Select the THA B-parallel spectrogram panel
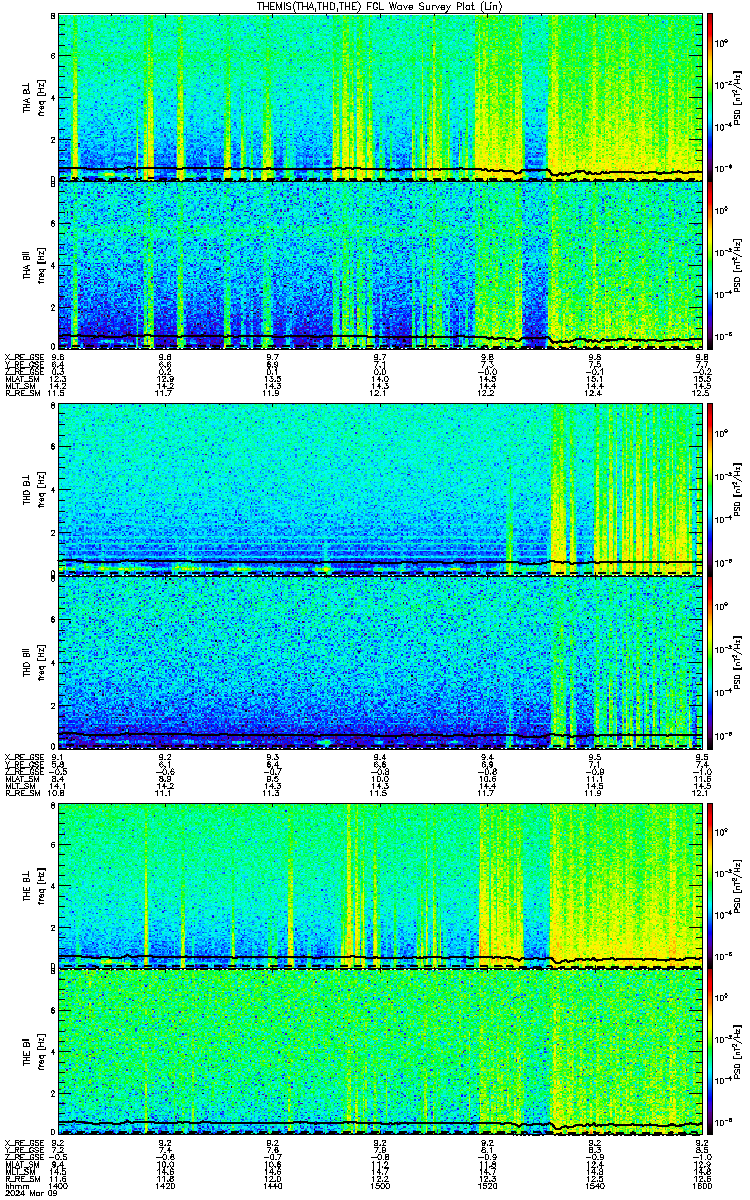The image size is (750, 1200). click(381, 265)
